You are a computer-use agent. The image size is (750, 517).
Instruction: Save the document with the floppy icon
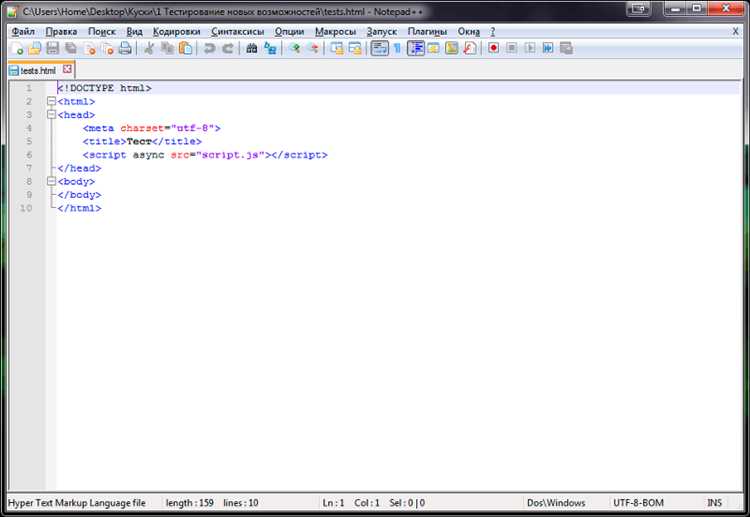(x=53, y=48)
